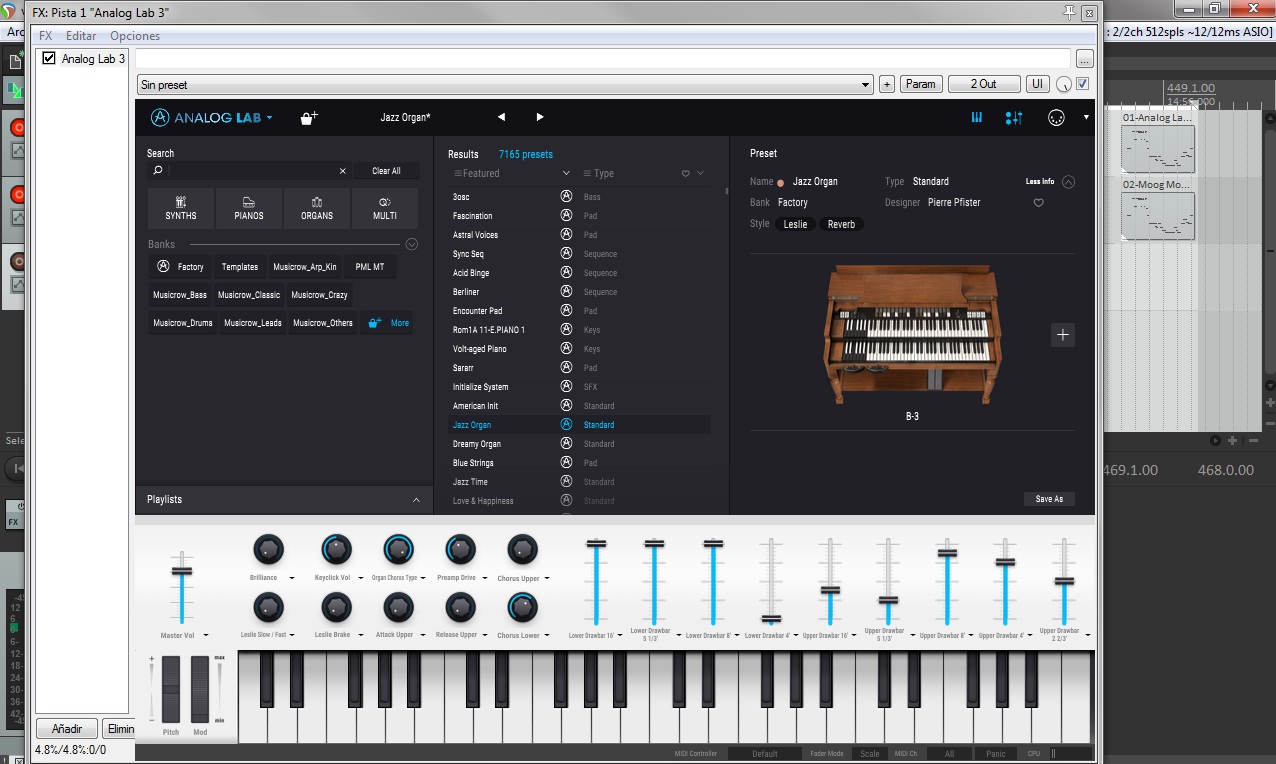
Task: Filter presets by MULTI category
Action: [x=385, y=208]
